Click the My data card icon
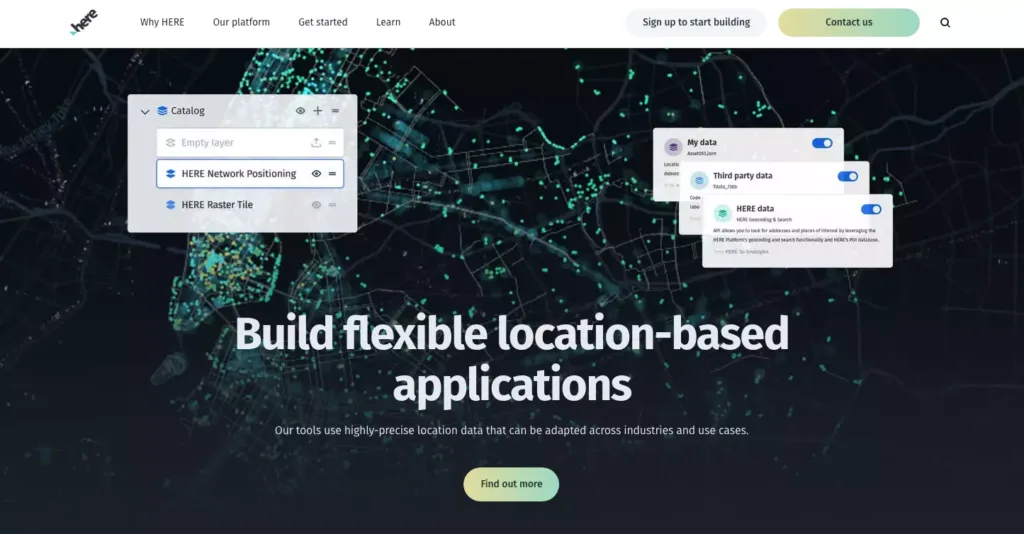1024x534 pixels. (x=673, y=147)
